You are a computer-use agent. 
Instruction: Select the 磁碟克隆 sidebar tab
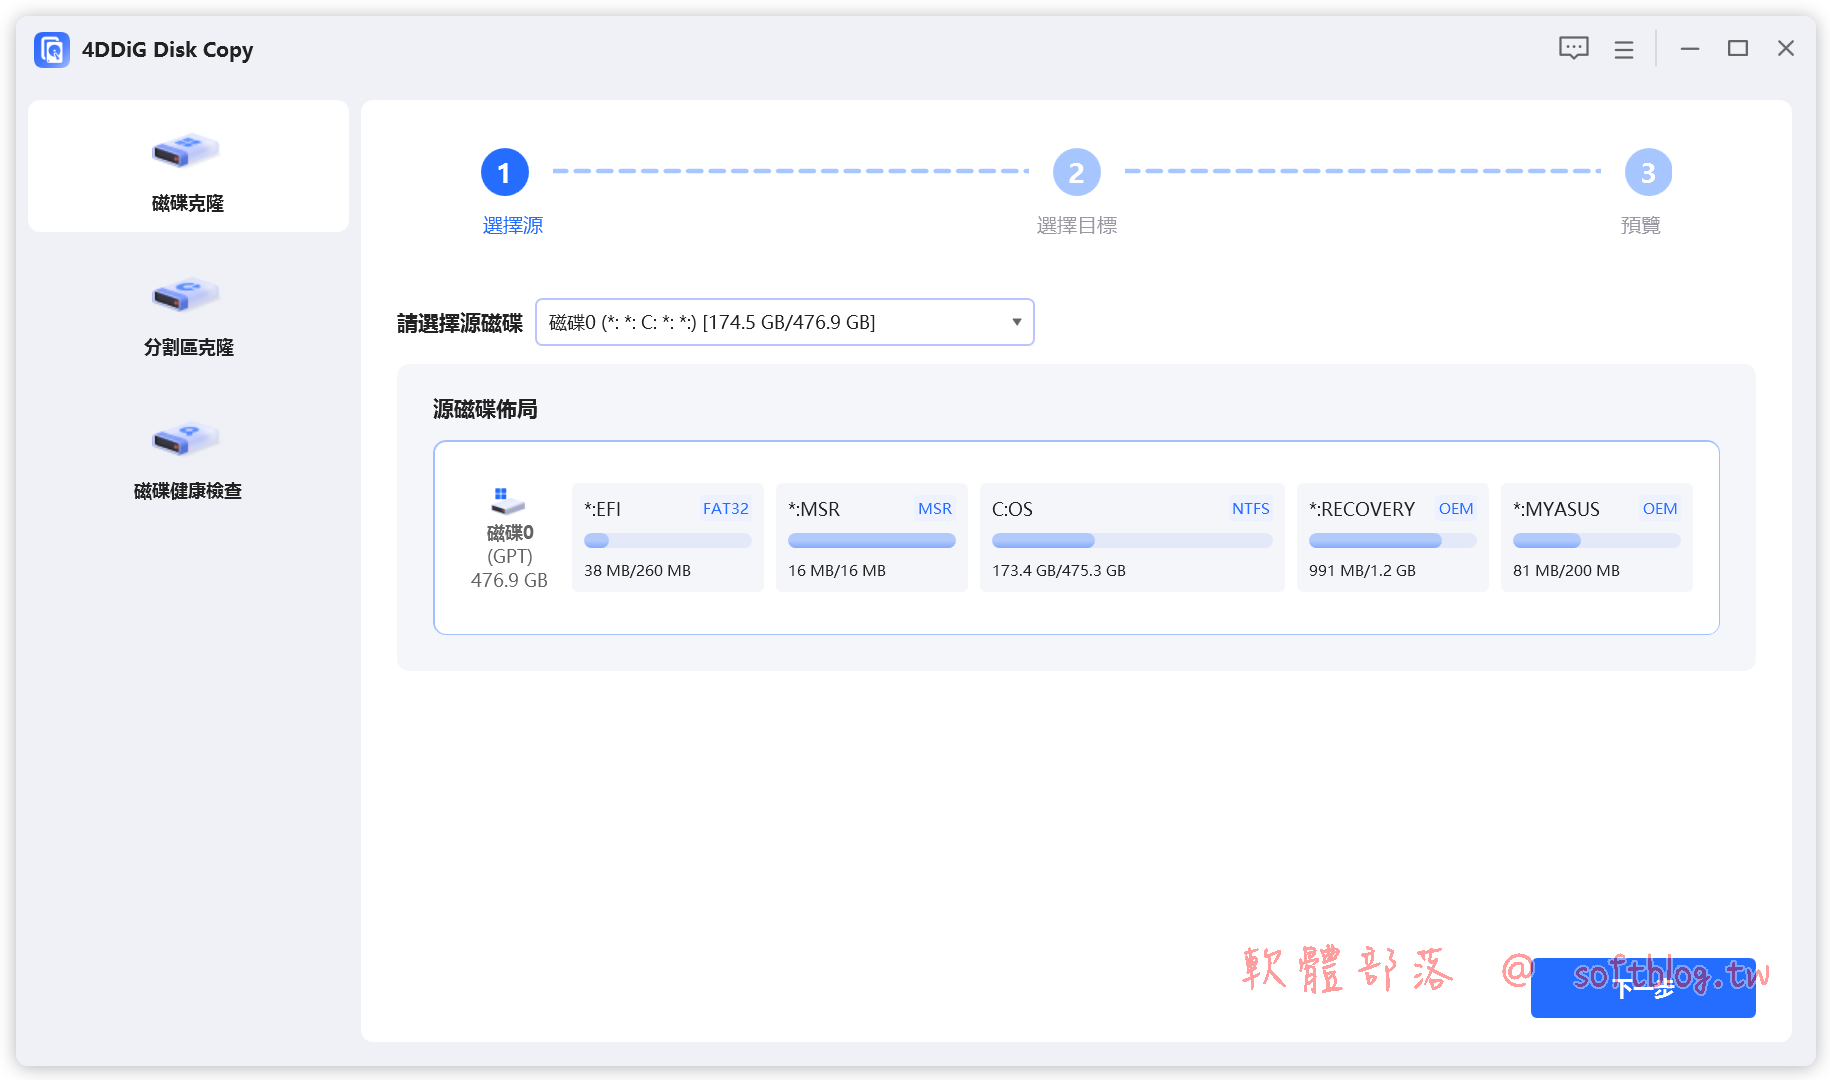point(188,166)
